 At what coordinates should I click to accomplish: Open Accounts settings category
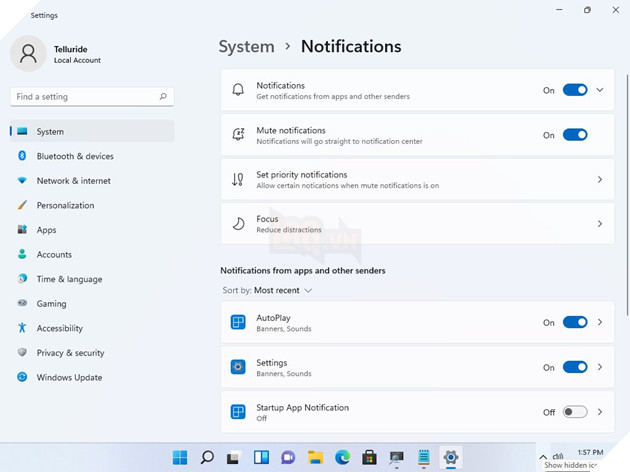click(92, 254)
